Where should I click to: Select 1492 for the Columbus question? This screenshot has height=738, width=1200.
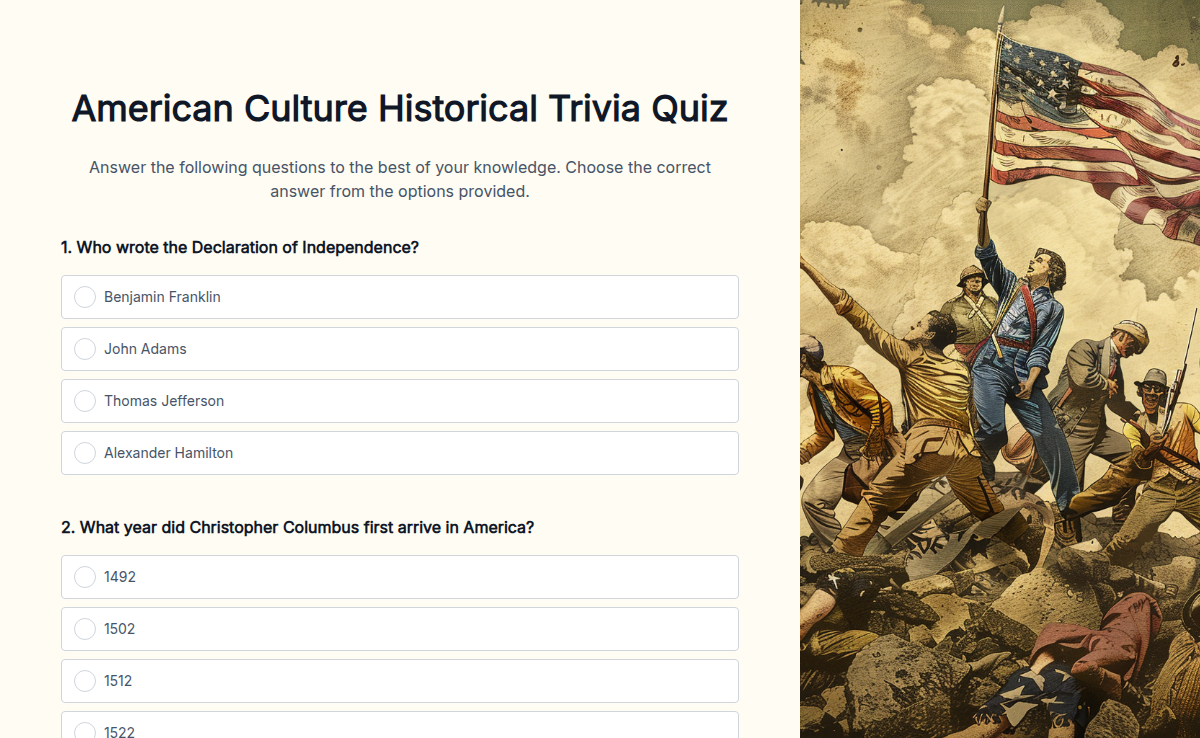coord(85,577)
